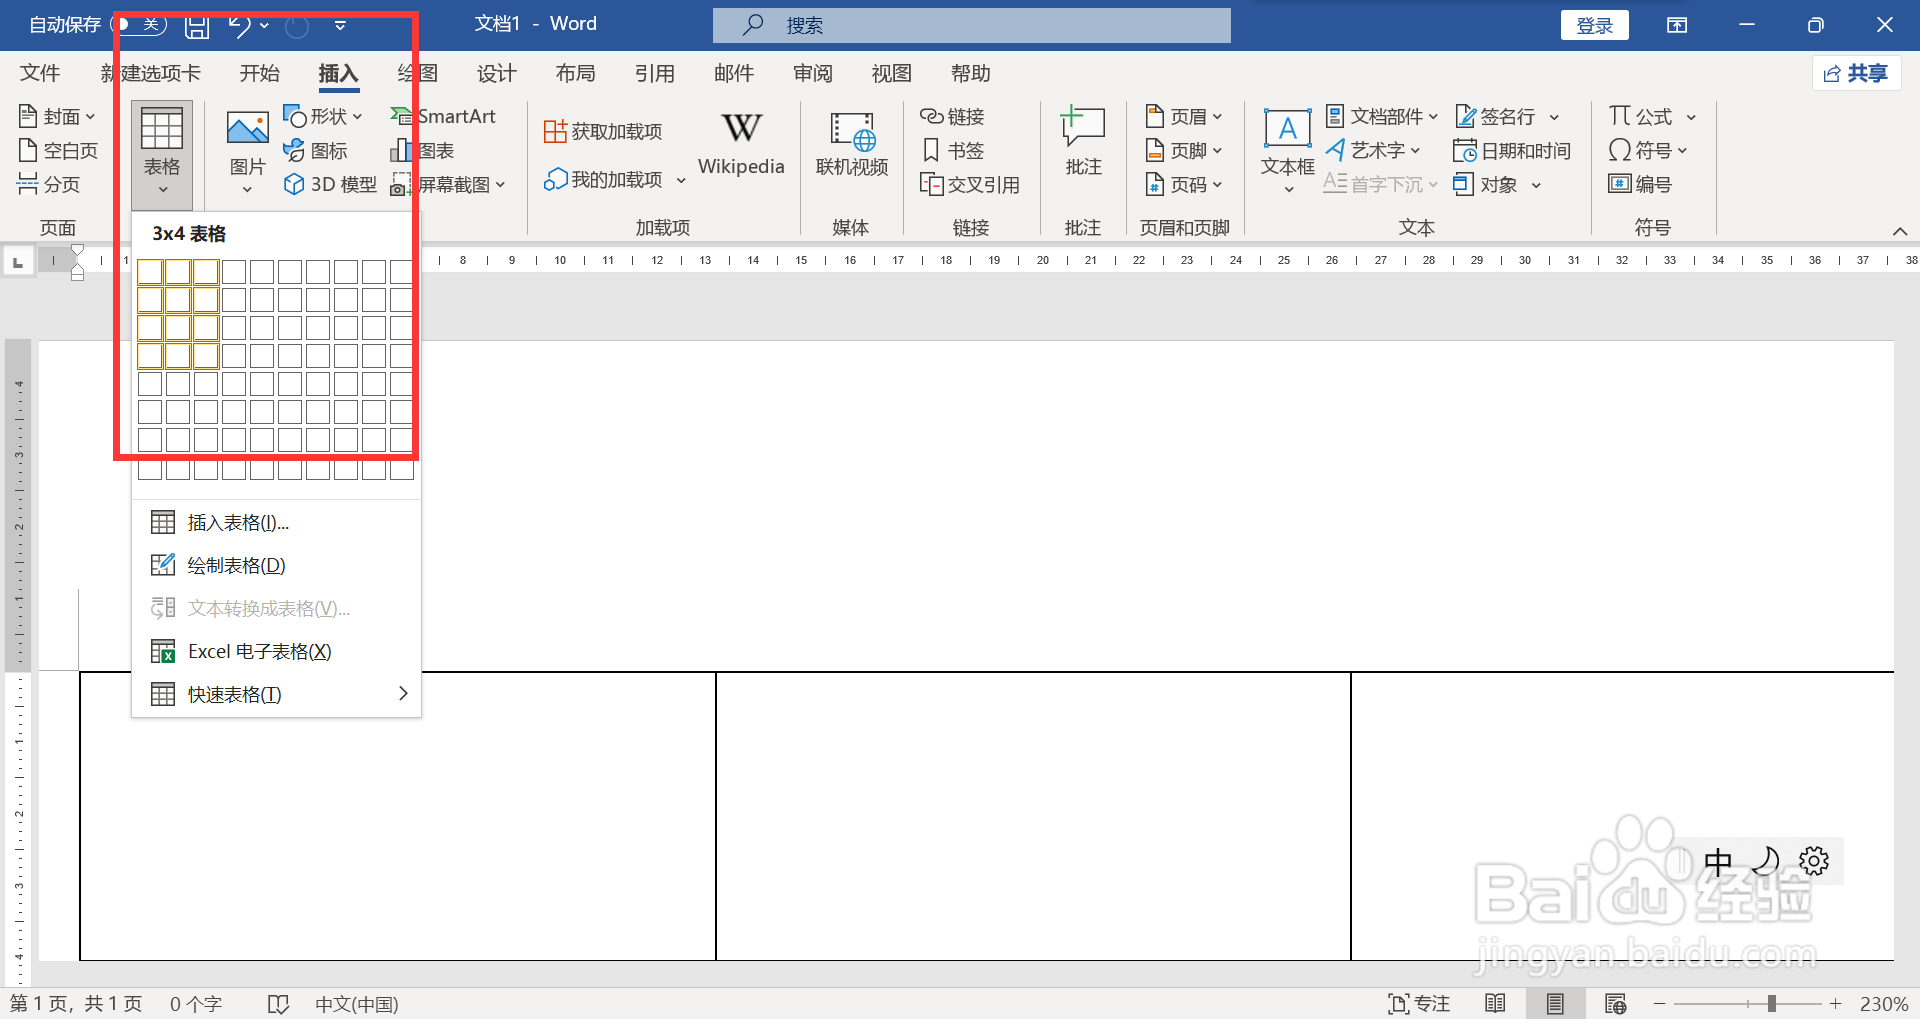This screenshot has width=1920, height=1019.
Task: Click the zoom out minus button
Action: click(x=1660, y=1003)
